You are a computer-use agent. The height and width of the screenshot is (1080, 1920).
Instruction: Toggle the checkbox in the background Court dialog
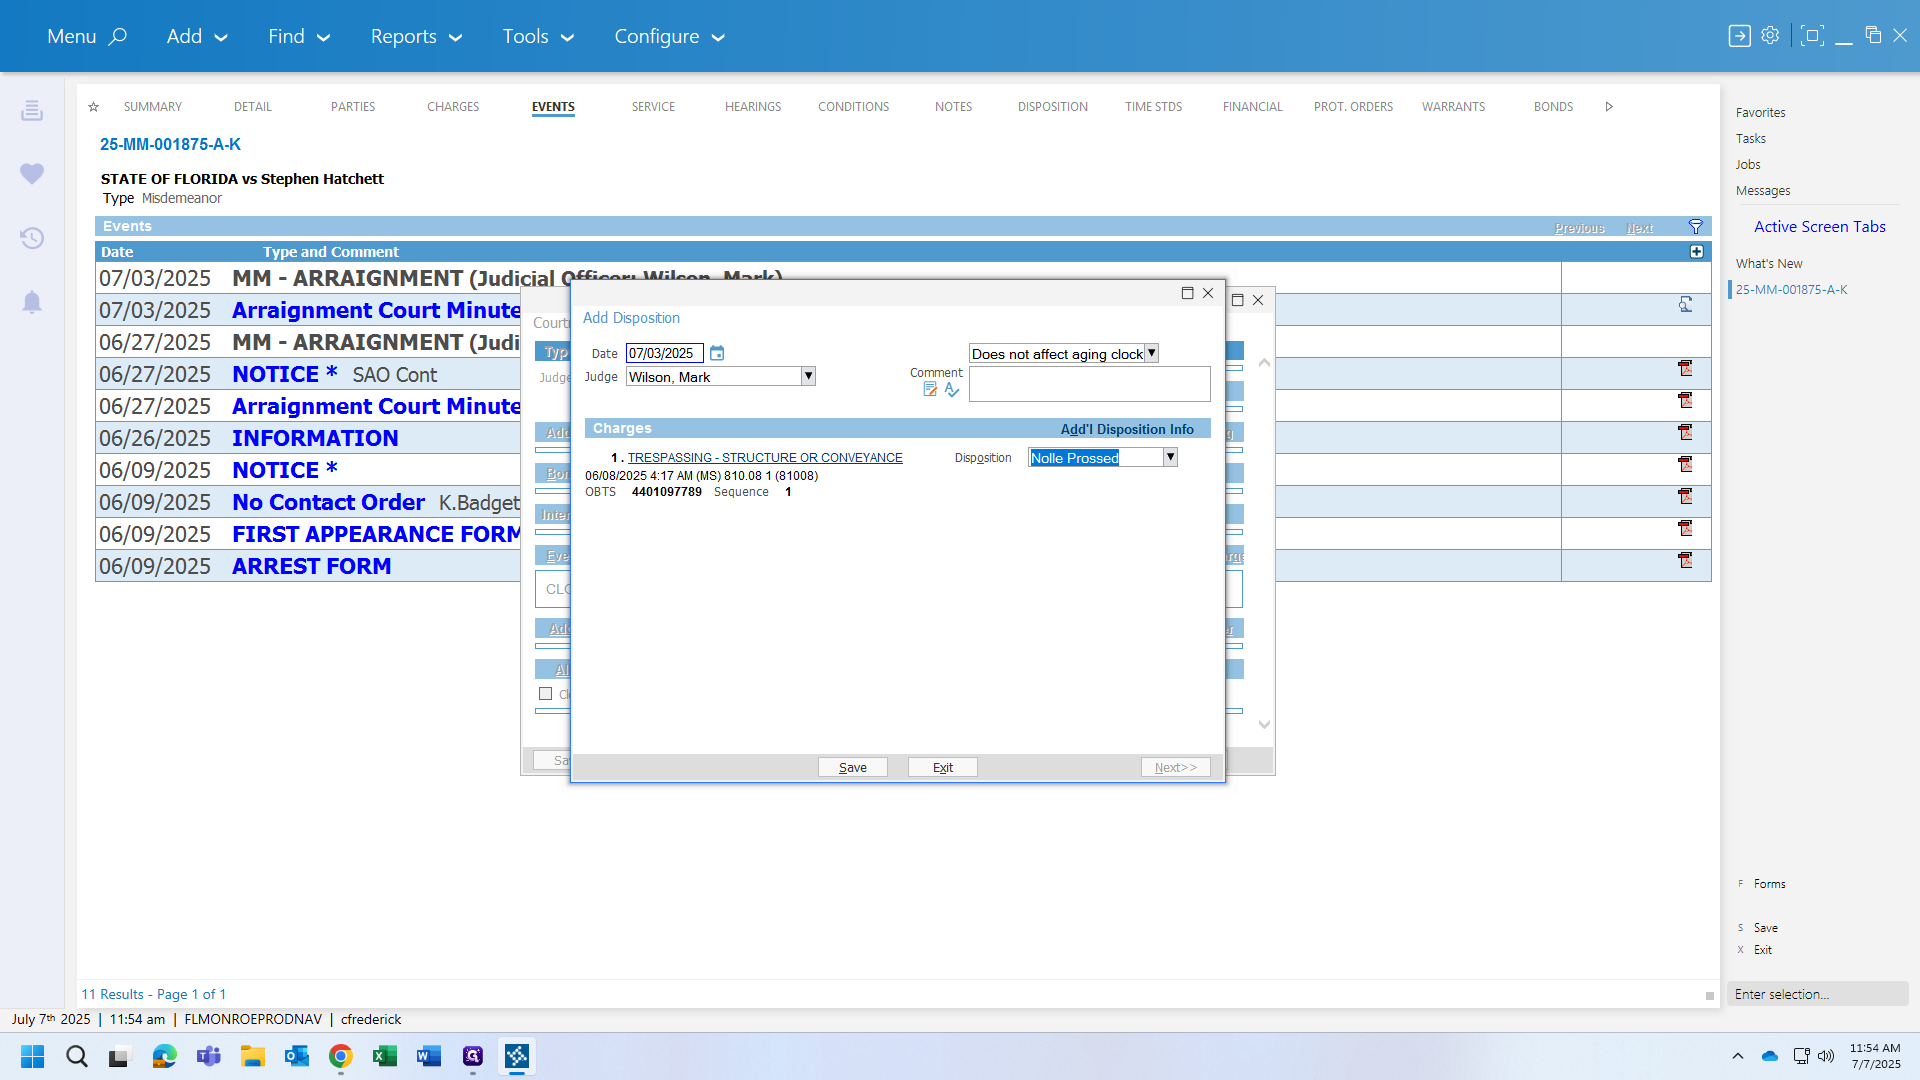[545, 694]
